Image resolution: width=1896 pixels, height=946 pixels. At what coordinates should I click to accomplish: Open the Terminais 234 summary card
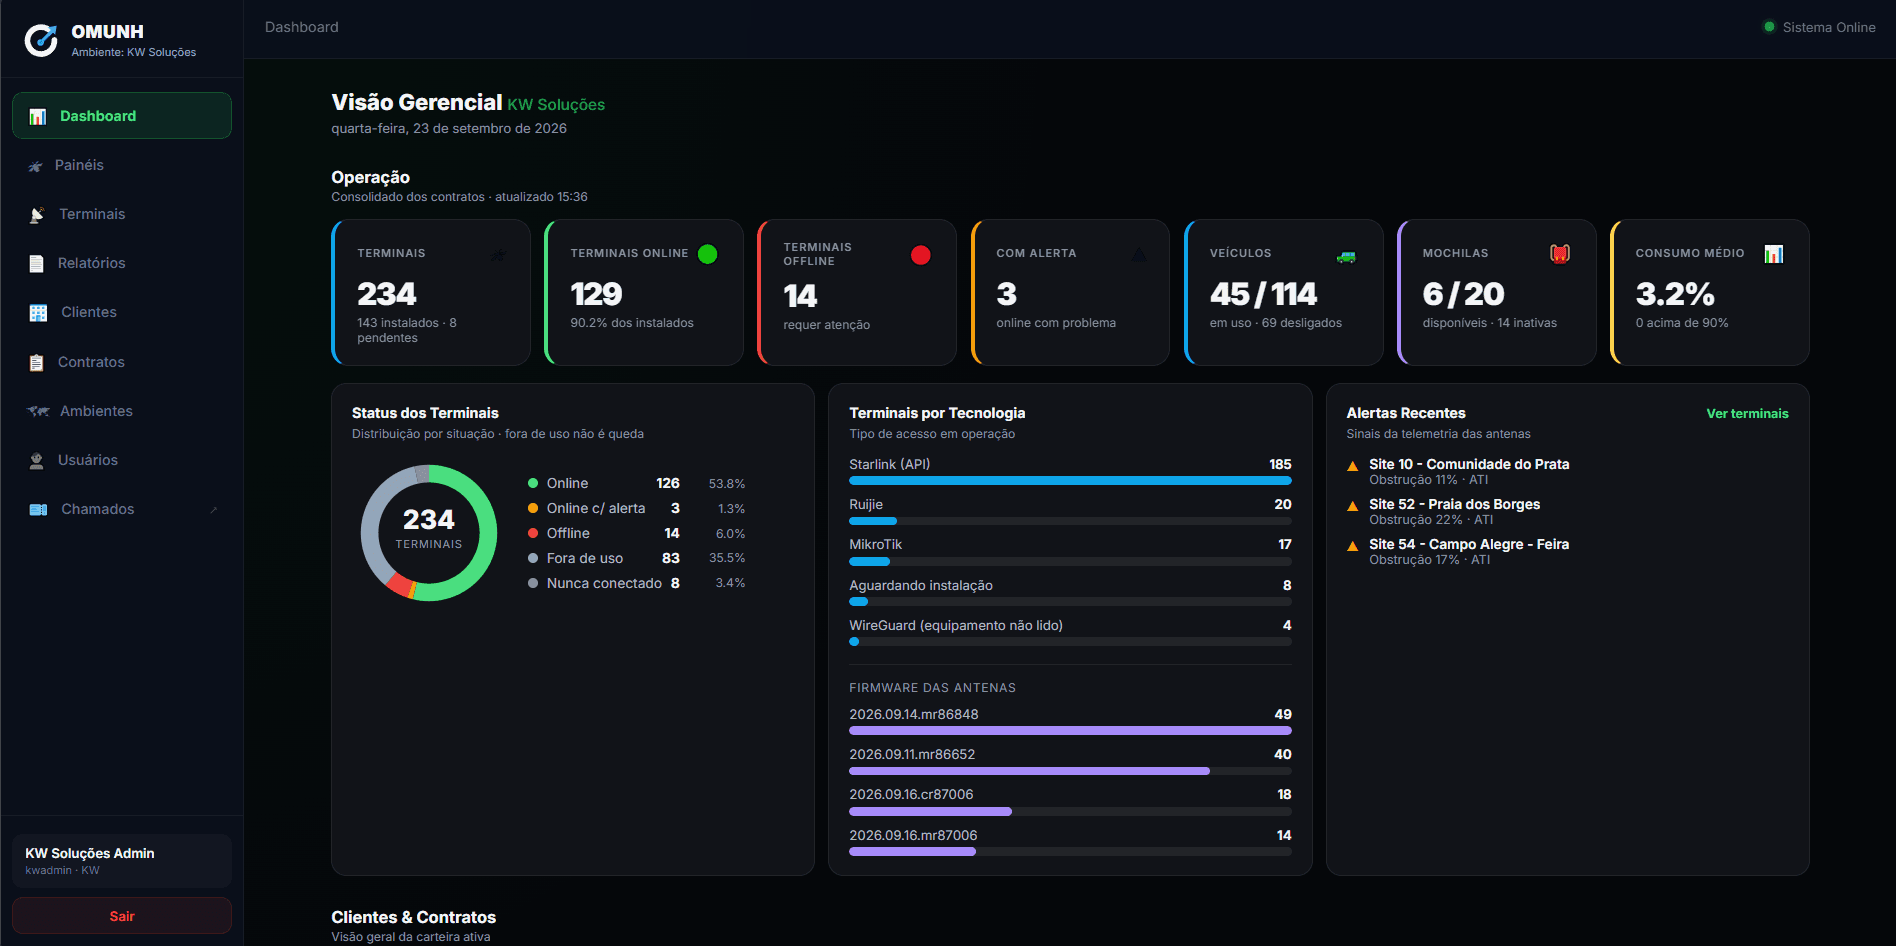(431, 293)
